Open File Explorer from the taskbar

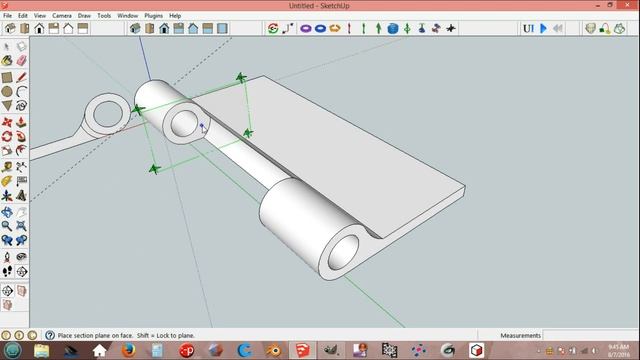coord(41,350)
